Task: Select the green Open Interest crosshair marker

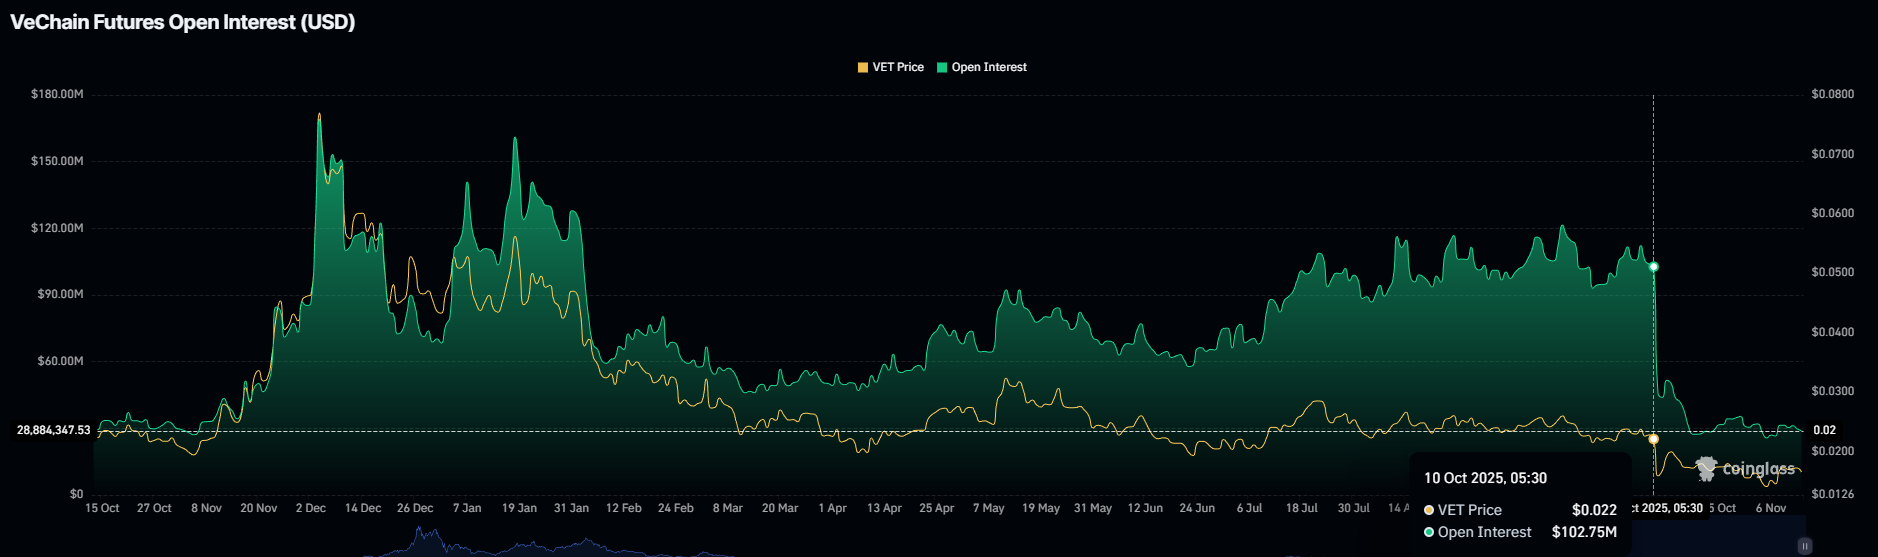Action: pyautogui.click(x=1654, y=267)
